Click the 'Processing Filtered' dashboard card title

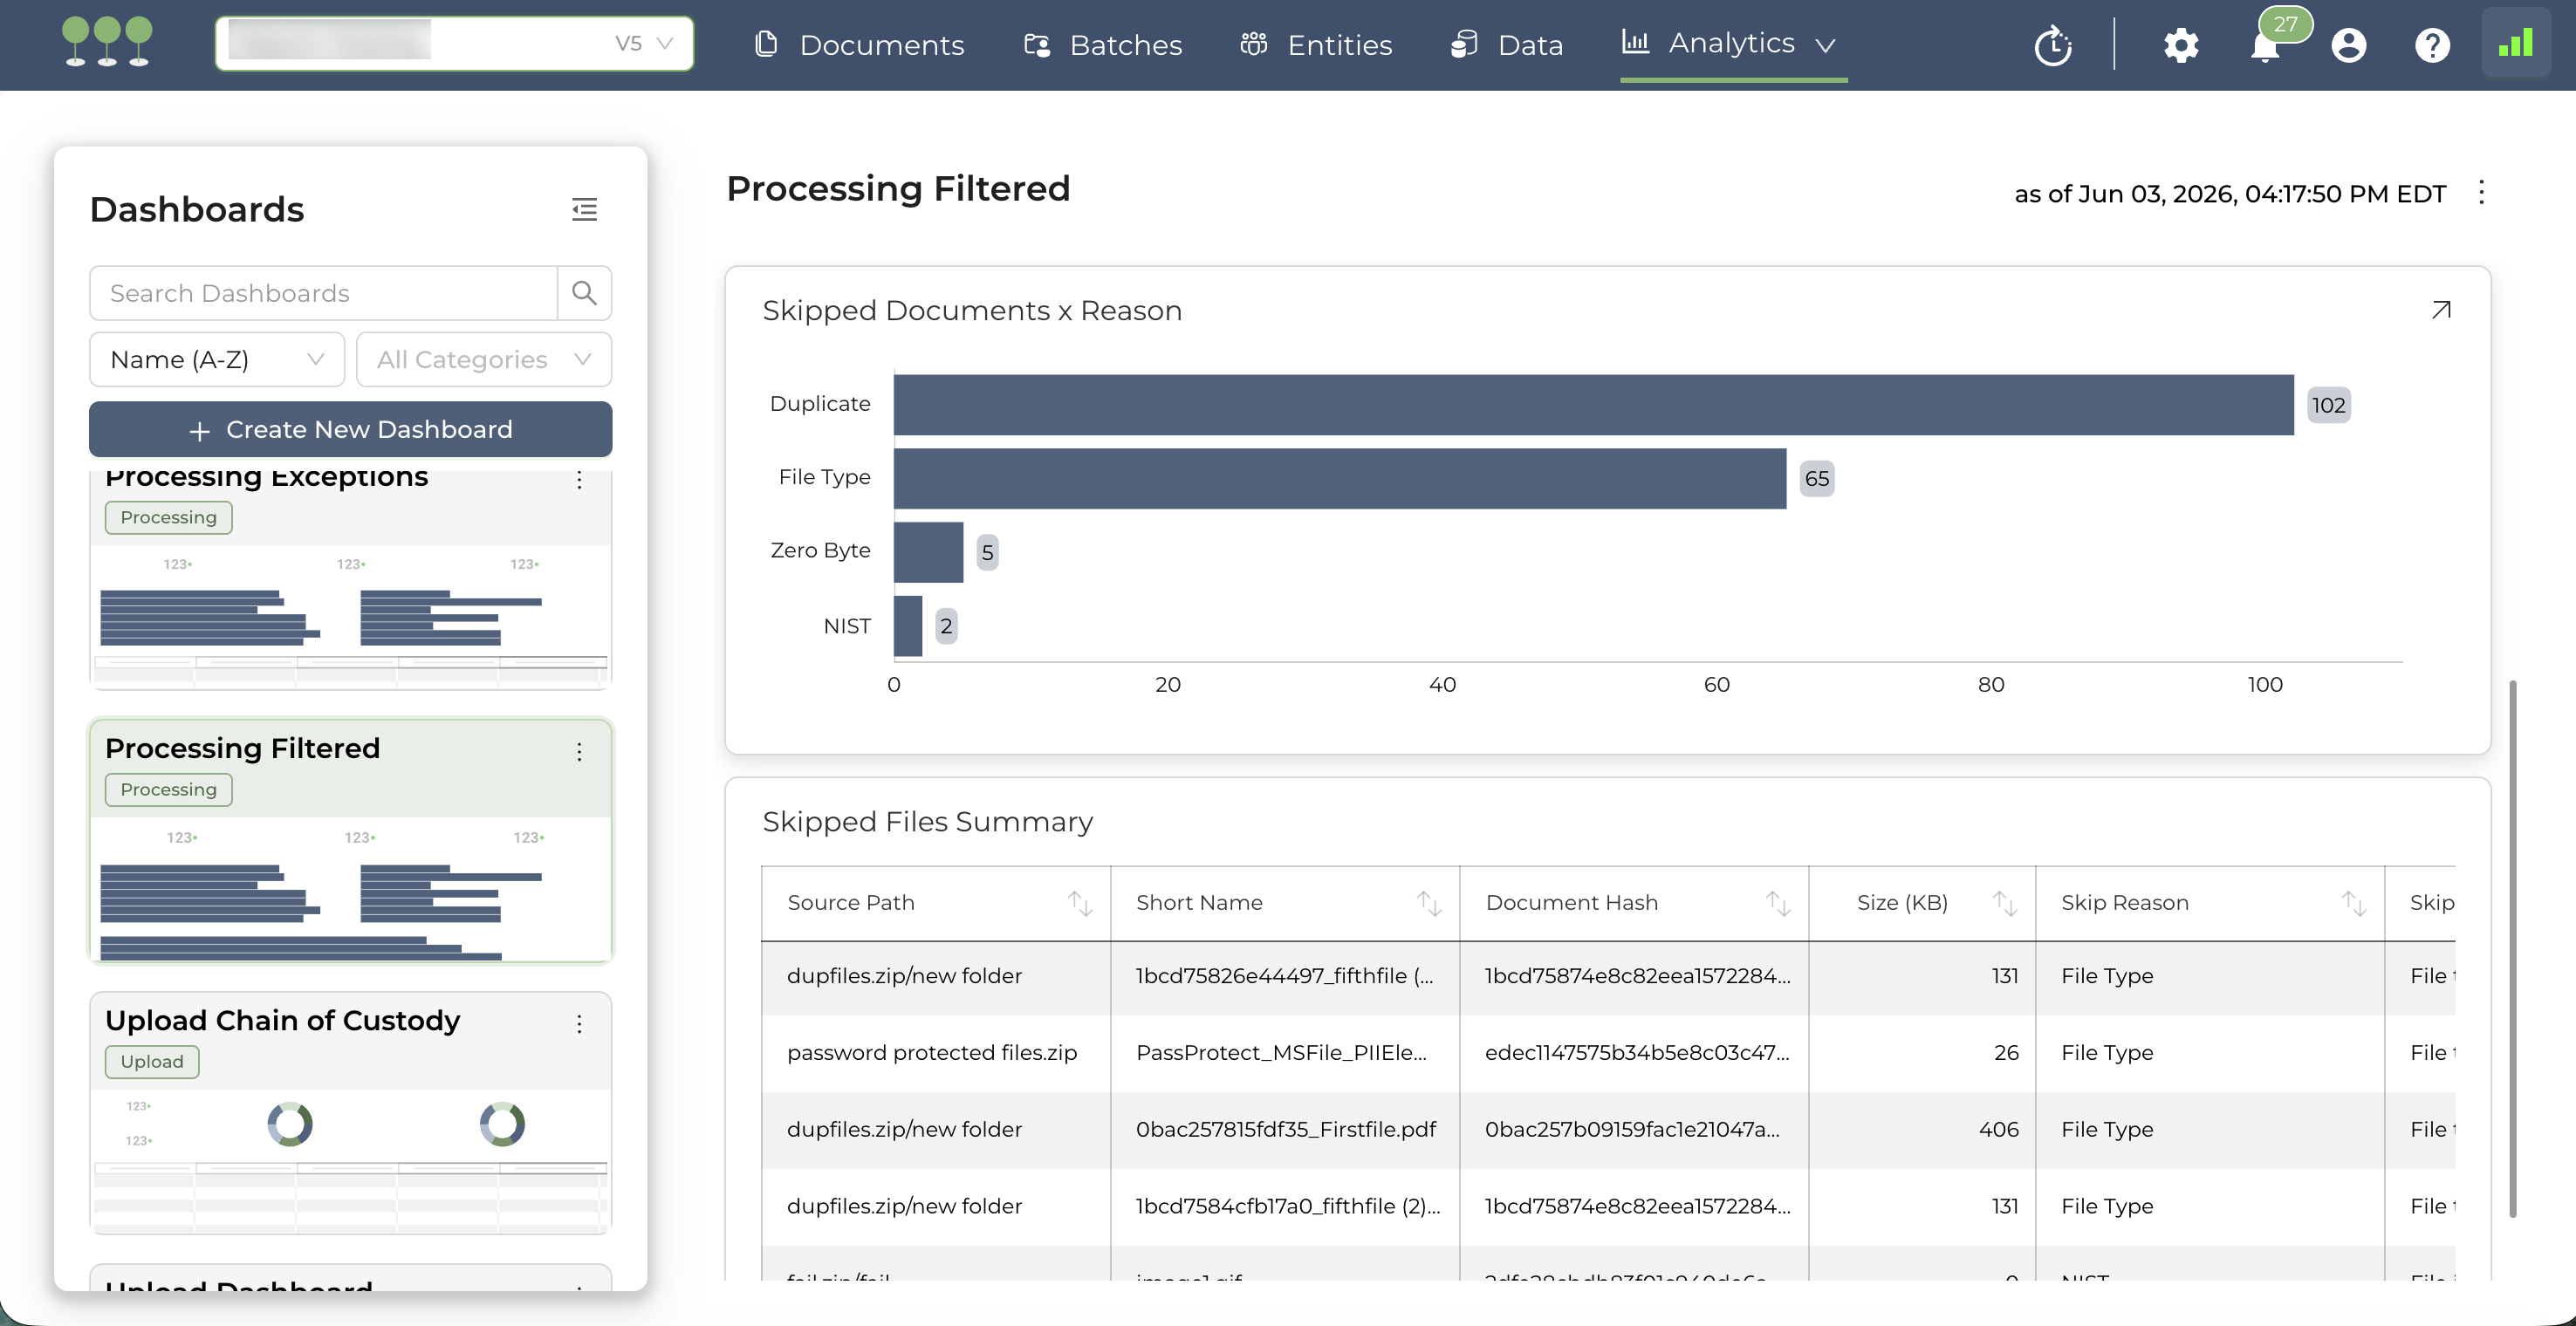[x=242, y=748]
